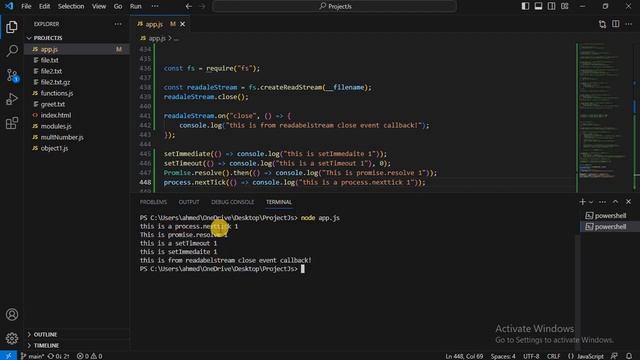
Task: Click the VS Code logo icon
Action: coord(9,6)
